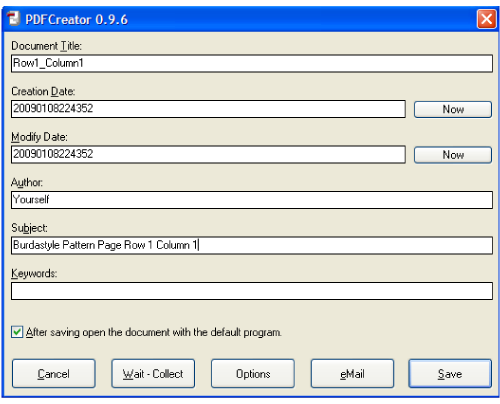Uncheck open document after saving option
This screenshot has height=404, width=500.
17,332
